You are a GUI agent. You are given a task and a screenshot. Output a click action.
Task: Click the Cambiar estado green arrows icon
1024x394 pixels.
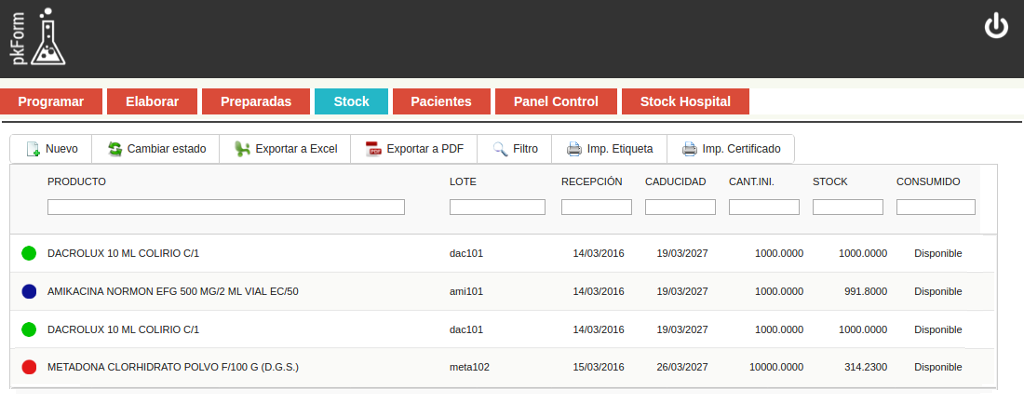point(115,149)
